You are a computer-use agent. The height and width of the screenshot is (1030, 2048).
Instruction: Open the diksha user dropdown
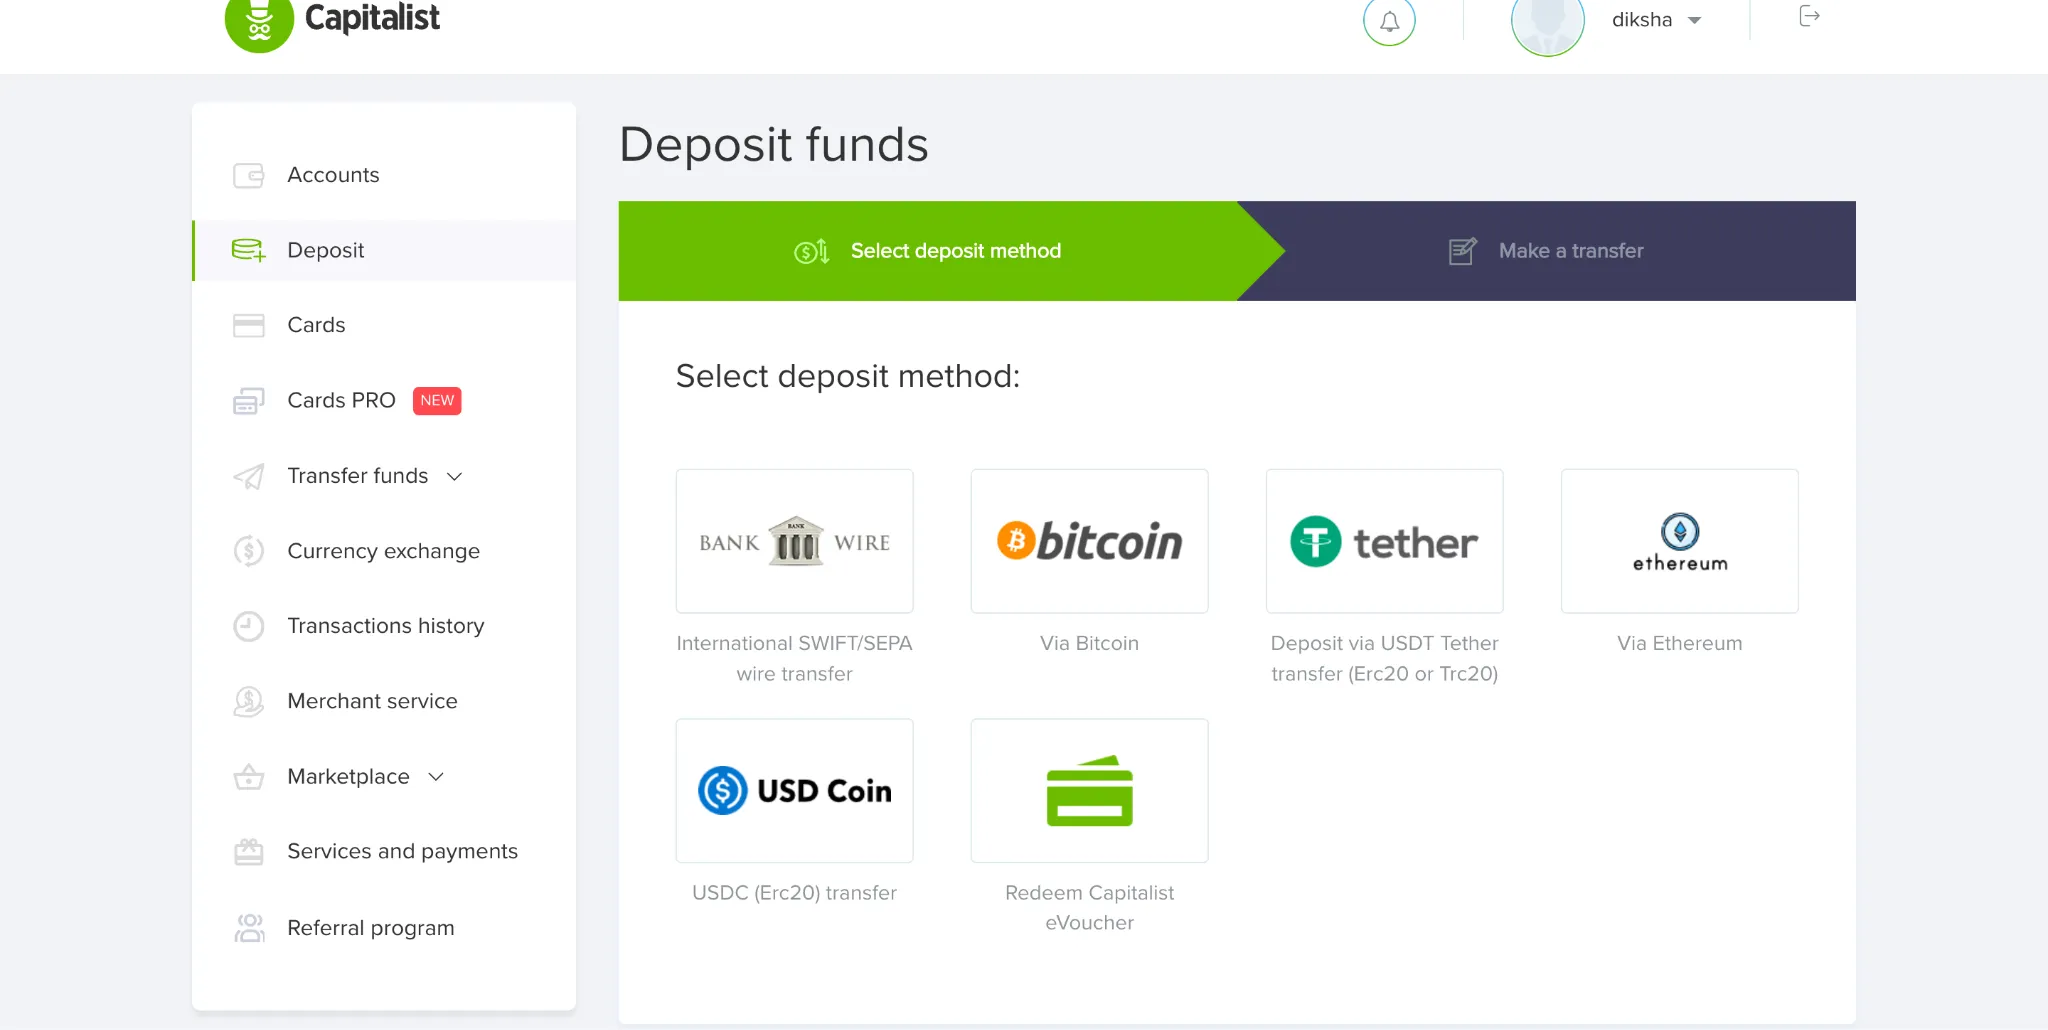[1656, 20]
